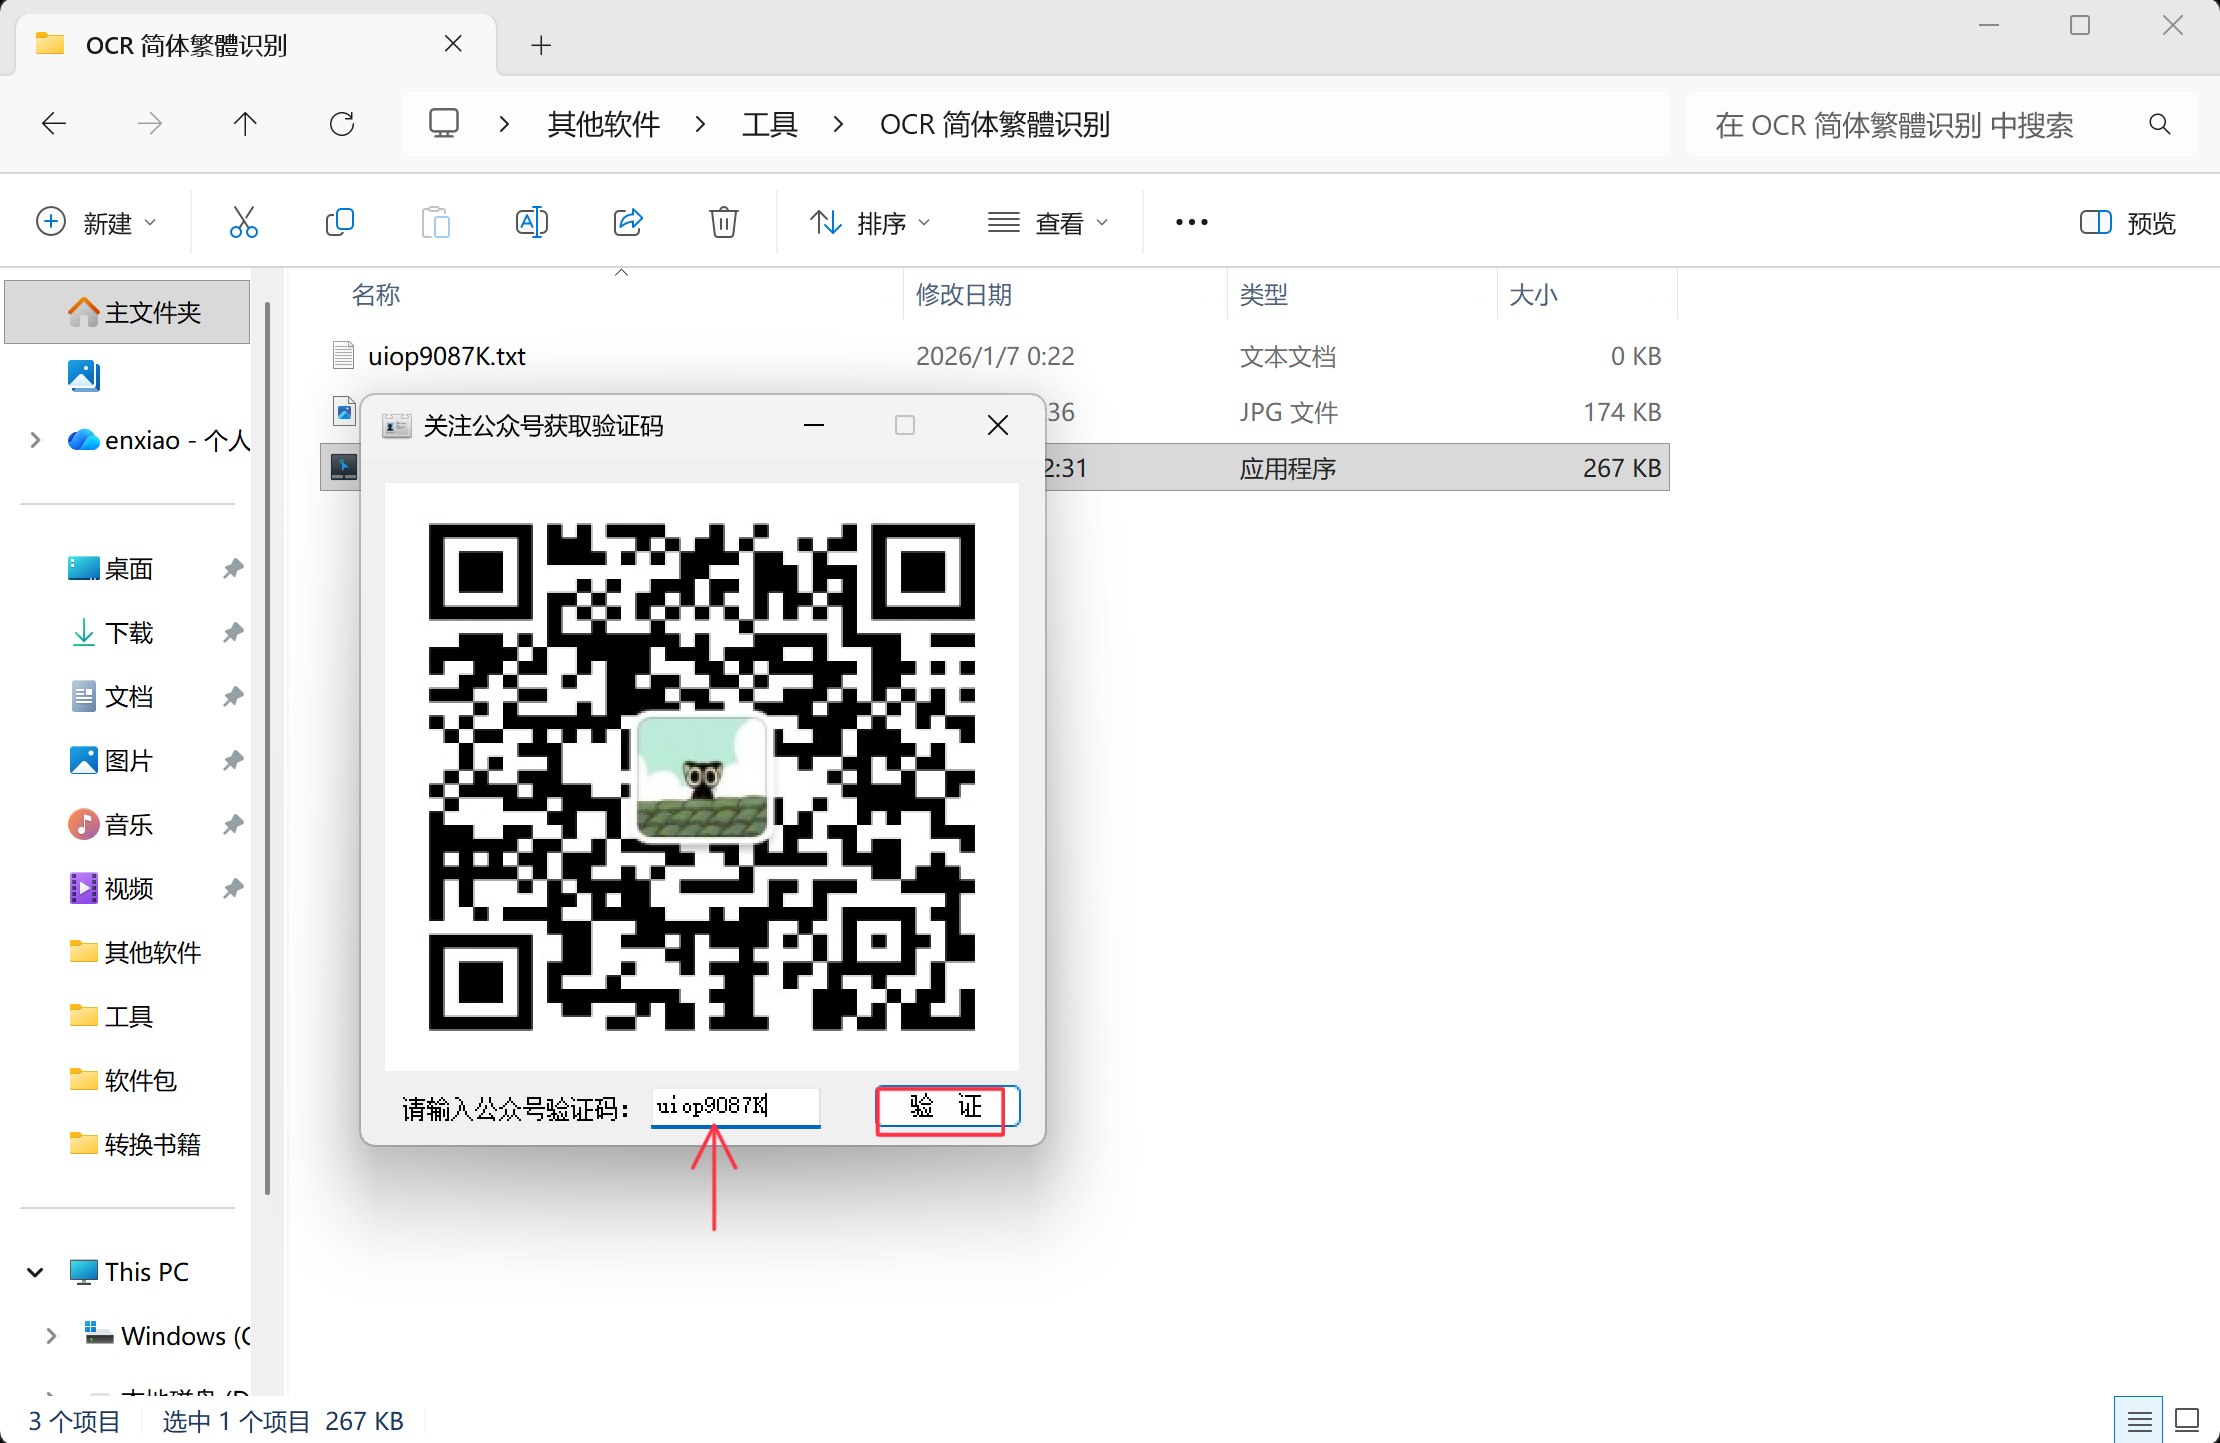The height and width of the screenshot is (1443, 2220).
Task: Click the Delete trash icon
Action: pyautogui.click(x=723, y=222)
